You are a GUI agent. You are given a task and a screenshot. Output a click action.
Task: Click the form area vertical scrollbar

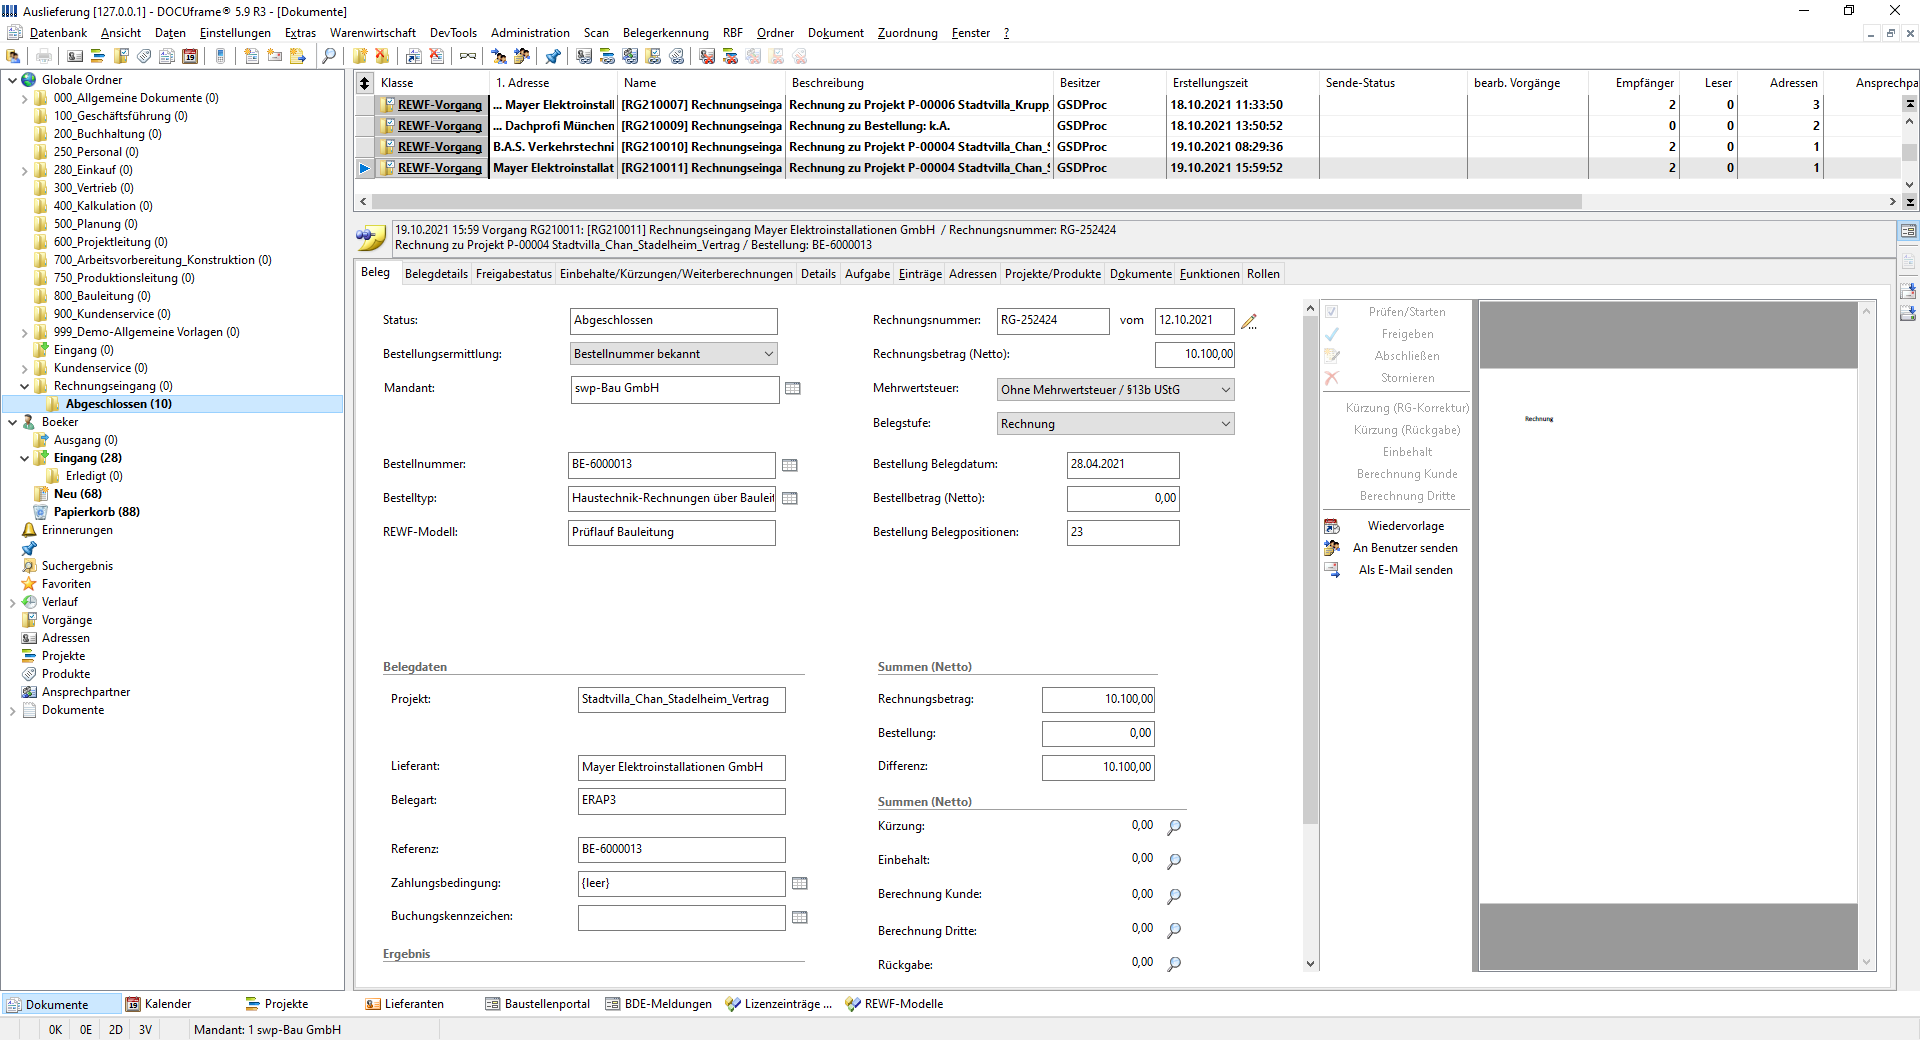click(x=1310, y=570)
